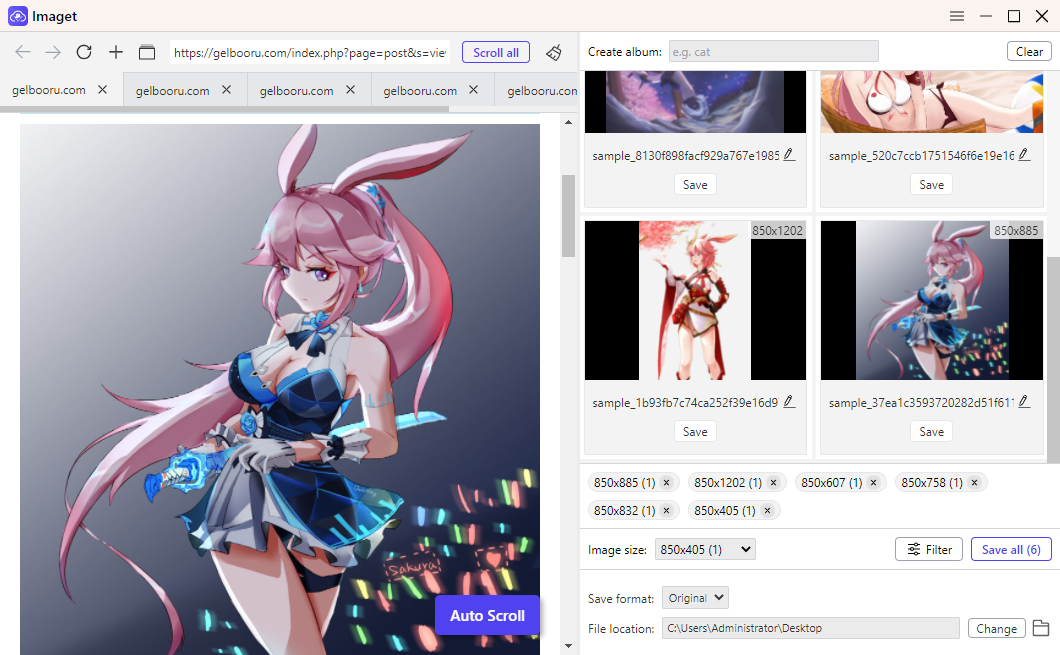Click the Scroll all button
This screenshot has width=1060, height=655.
pyautogui.click(x=496, y=53)
